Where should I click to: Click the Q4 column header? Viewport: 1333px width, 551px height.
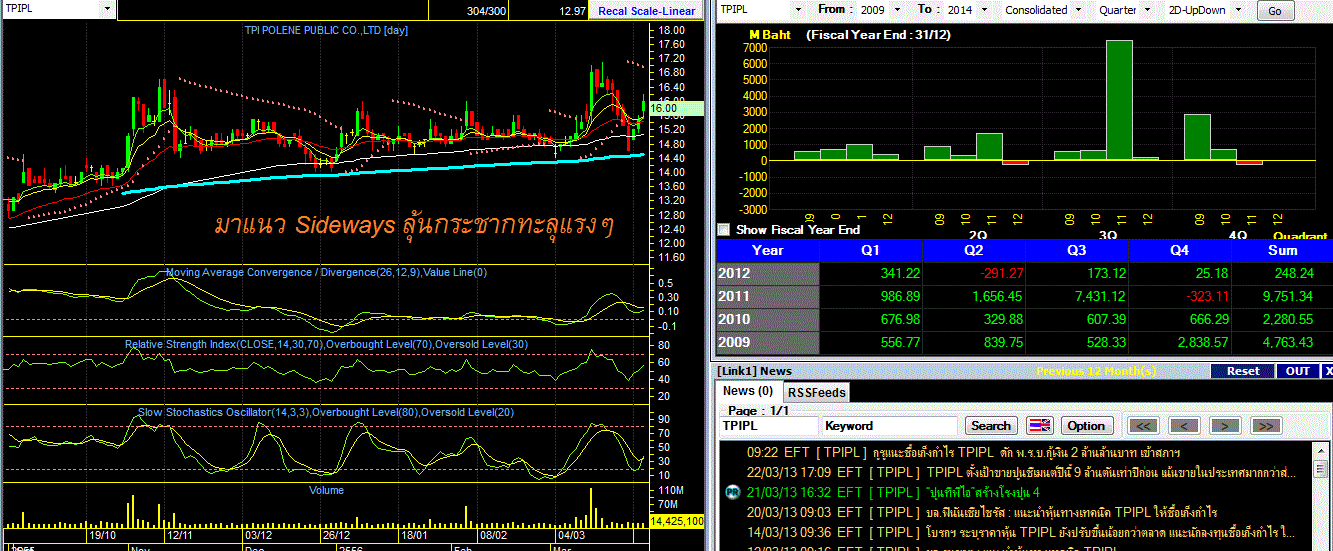pyautogui.click(x=1179, y=250)
